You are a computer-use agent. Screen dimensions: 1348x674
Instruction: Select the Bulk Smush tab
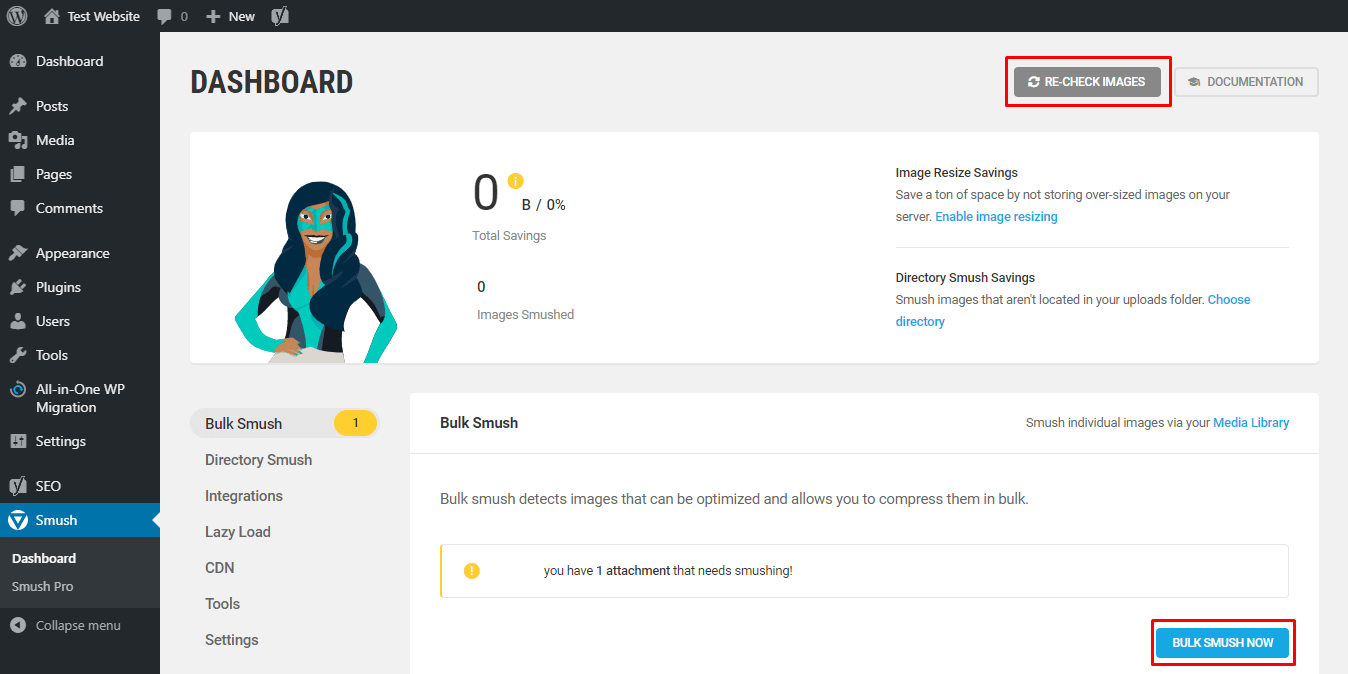(x=284, y=423)
